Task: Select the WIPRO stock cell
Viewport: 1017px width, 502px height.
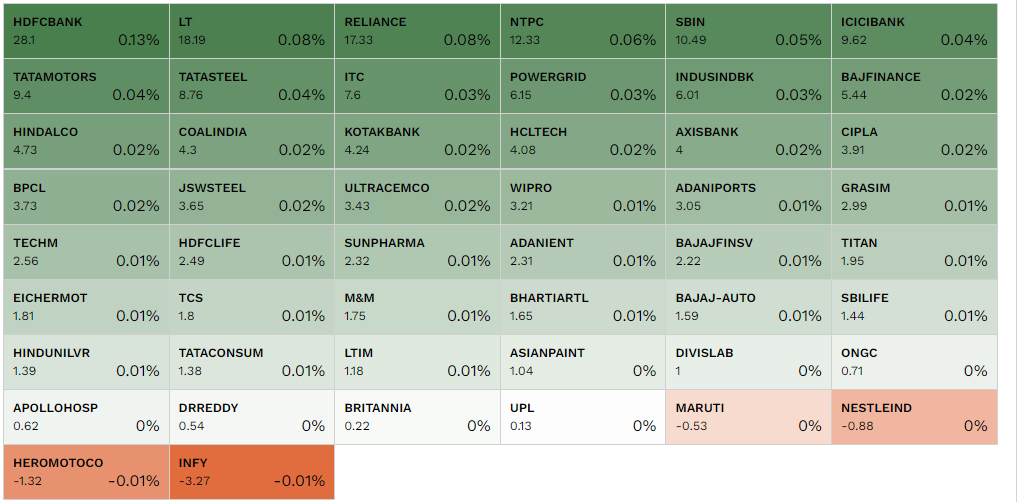Action: 583,197
